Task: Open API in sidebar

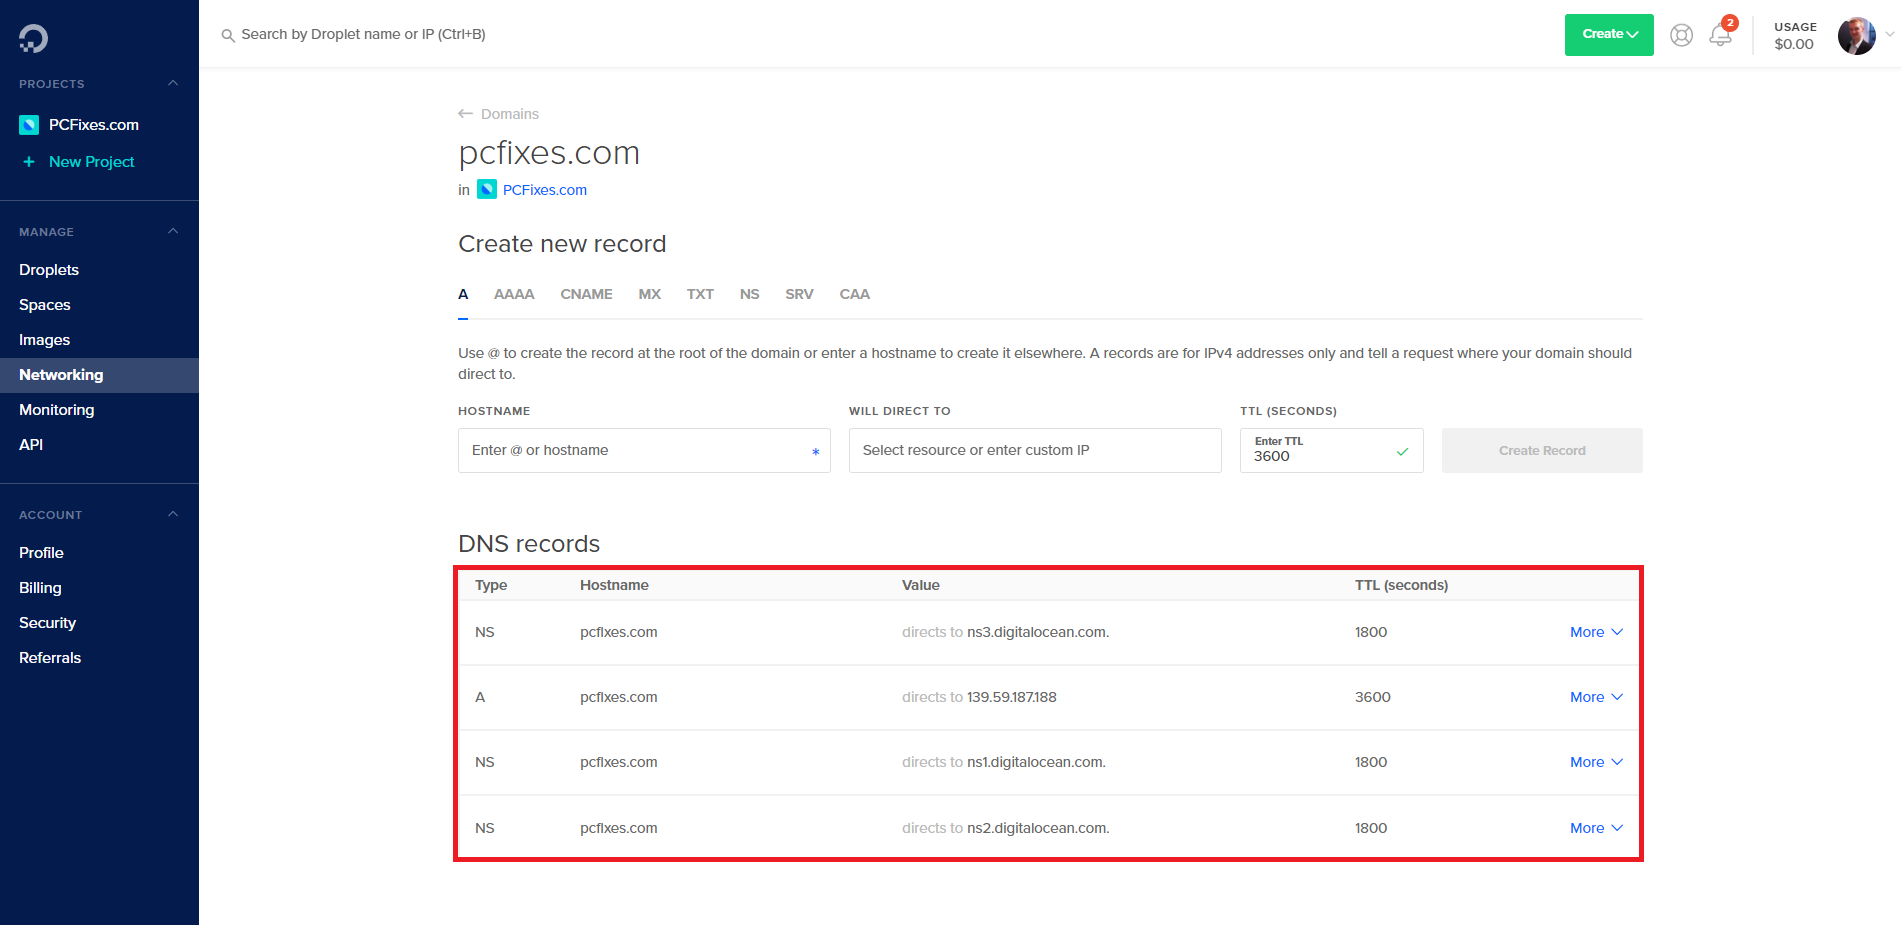Action: [x=31, y=445]
